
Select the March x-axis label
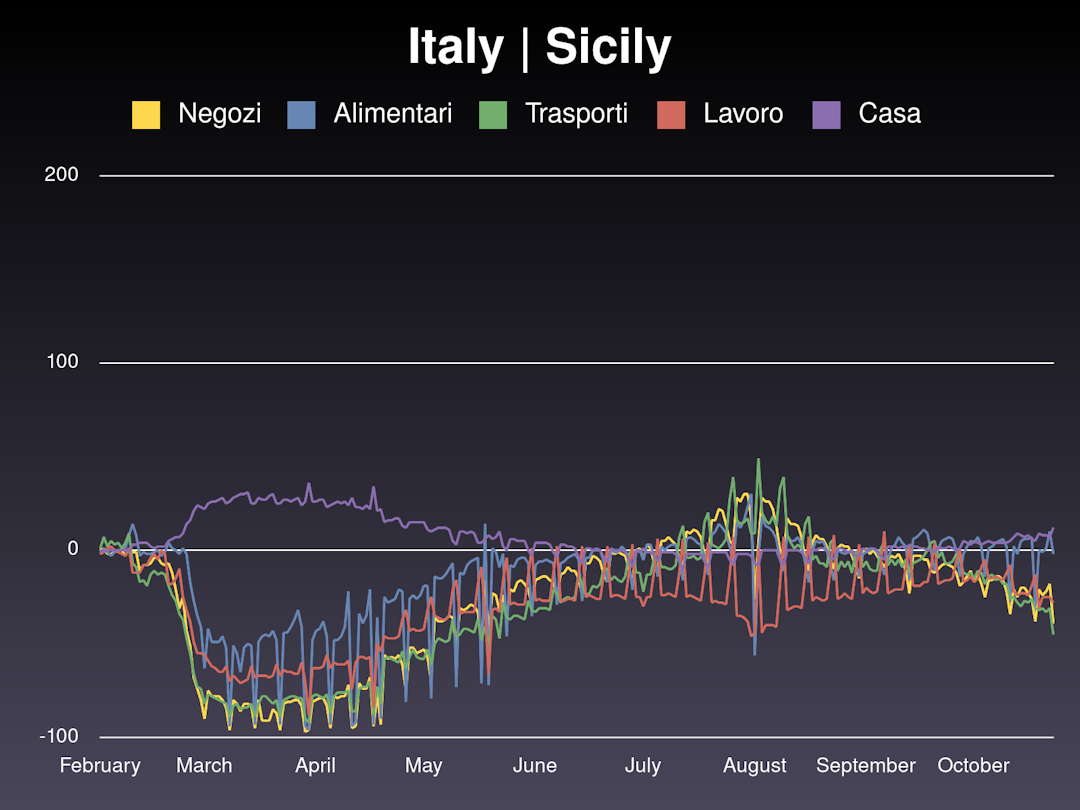204,766
